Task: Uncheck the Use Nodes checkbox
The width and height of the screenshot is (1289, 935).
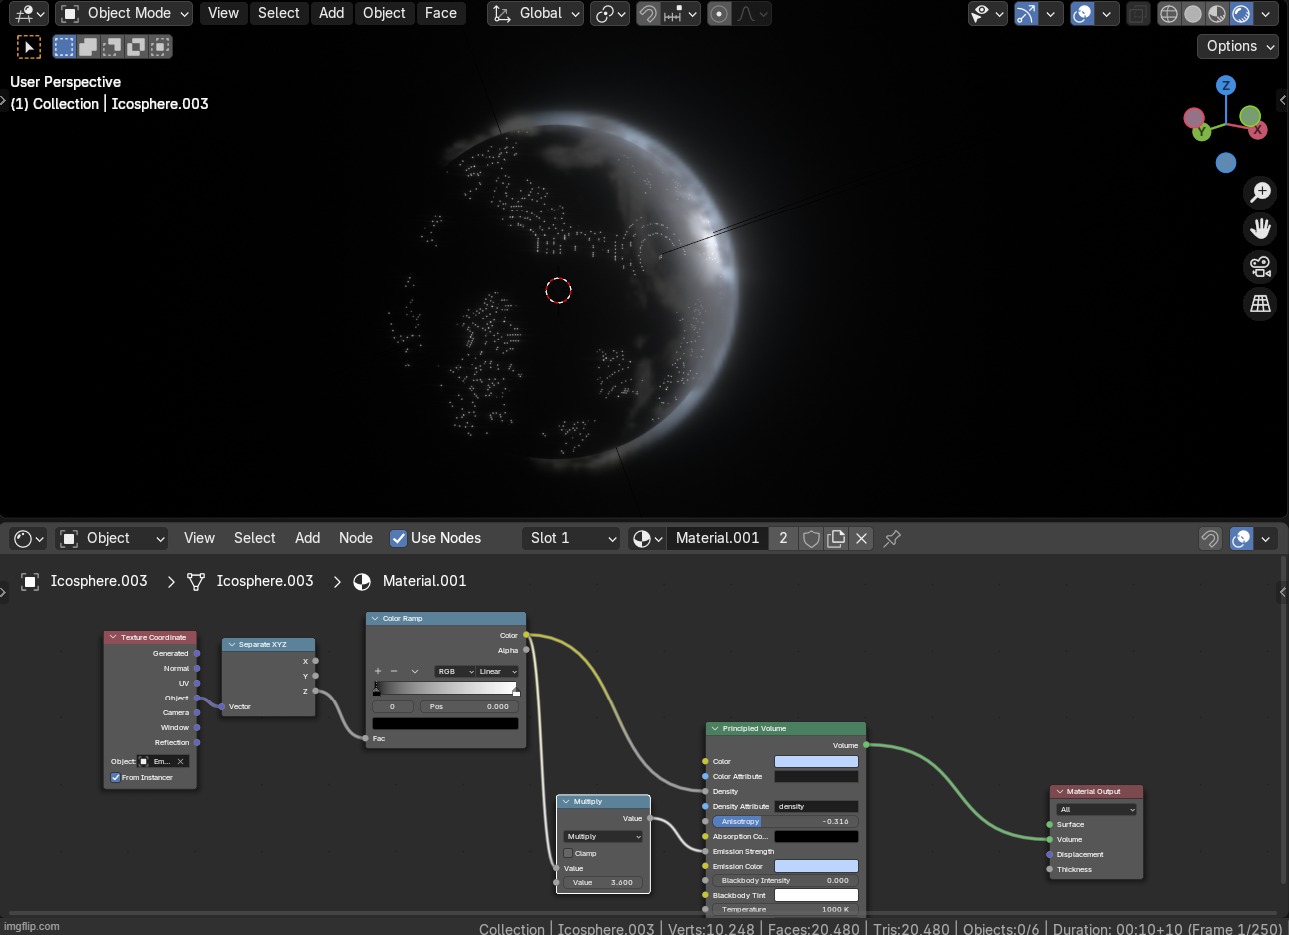Action: coord(398,539)
